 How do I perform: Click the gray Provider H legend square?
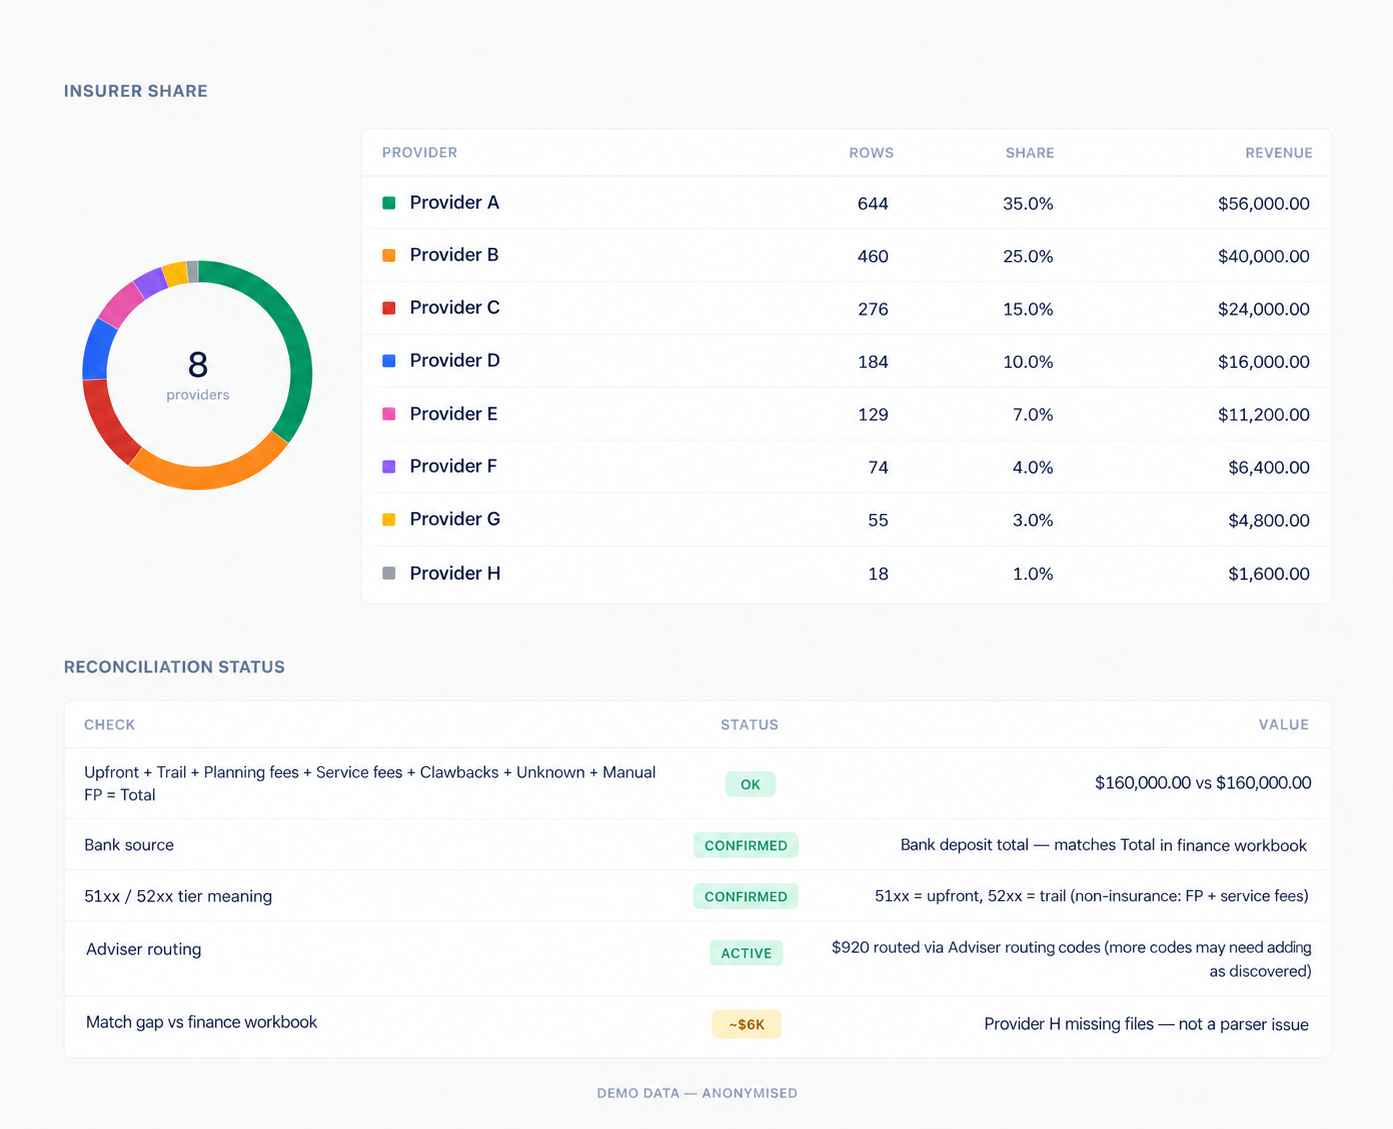389,573
